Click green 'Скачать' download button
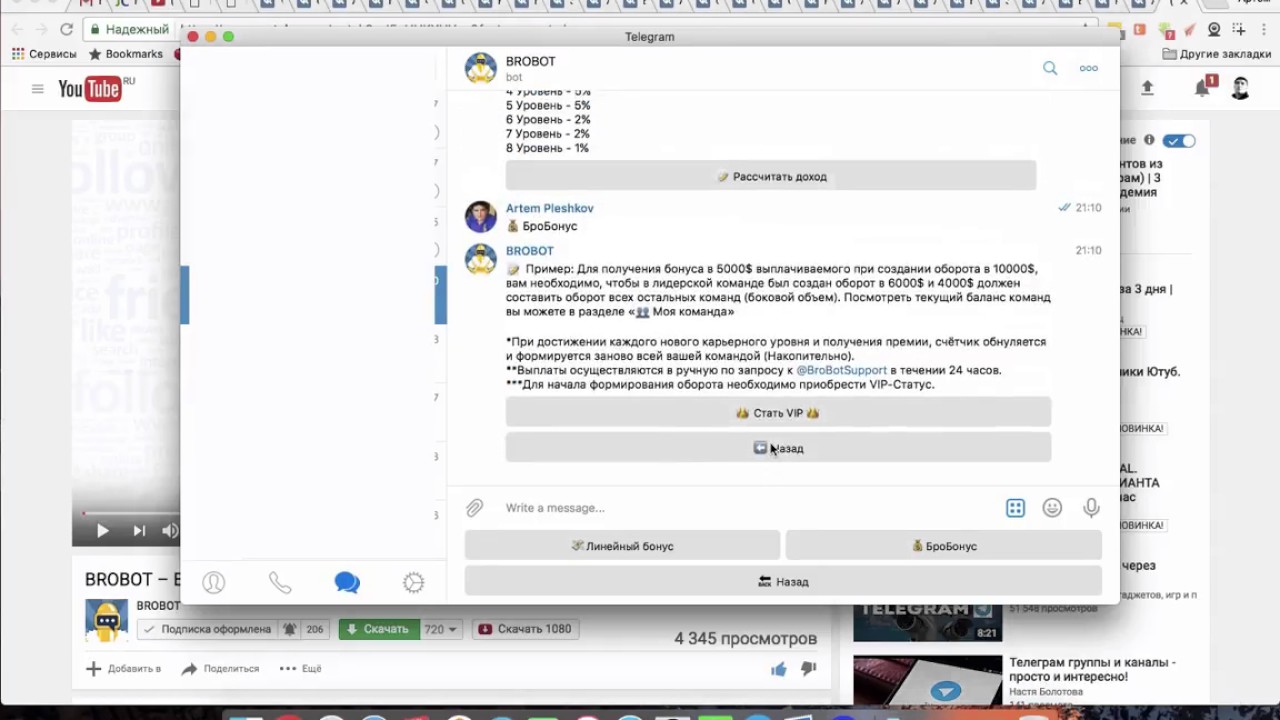This screenshot has width=1280, height=720. (x=378, y=629)
